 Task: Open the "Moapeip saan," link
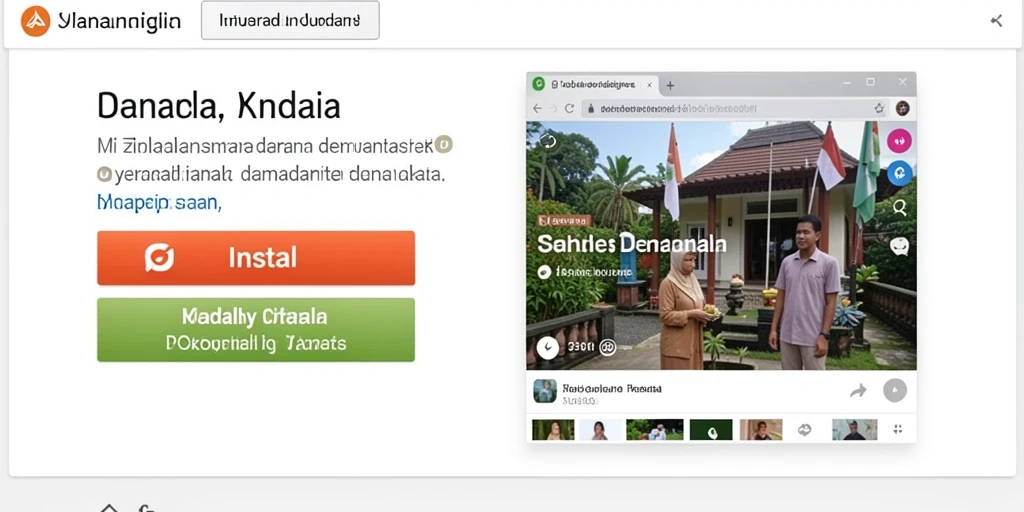point(159,203)
